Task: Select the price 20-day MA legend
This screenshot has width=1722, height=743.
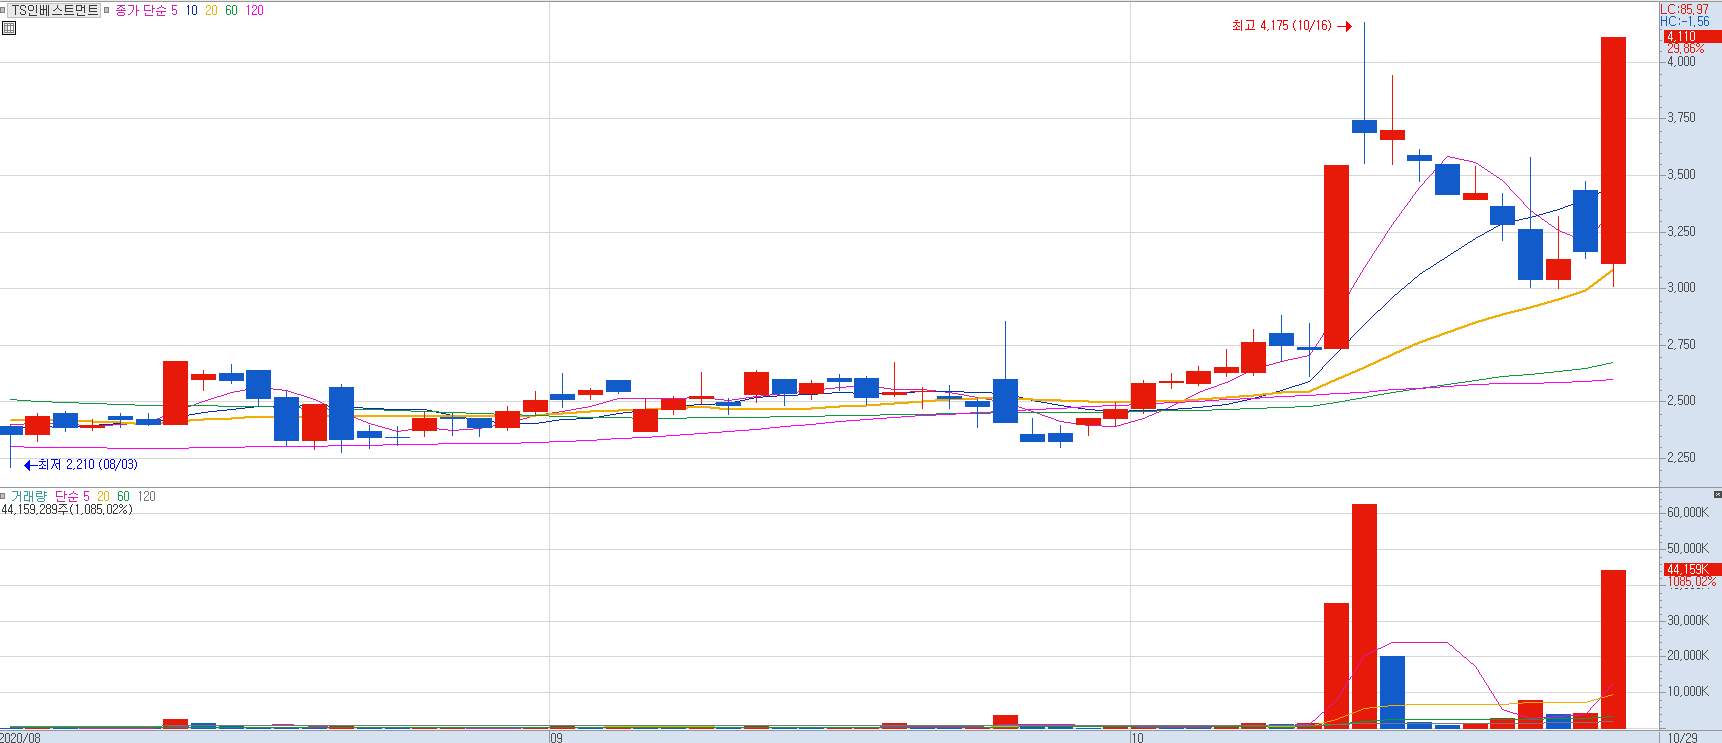Action: (211, 10)
